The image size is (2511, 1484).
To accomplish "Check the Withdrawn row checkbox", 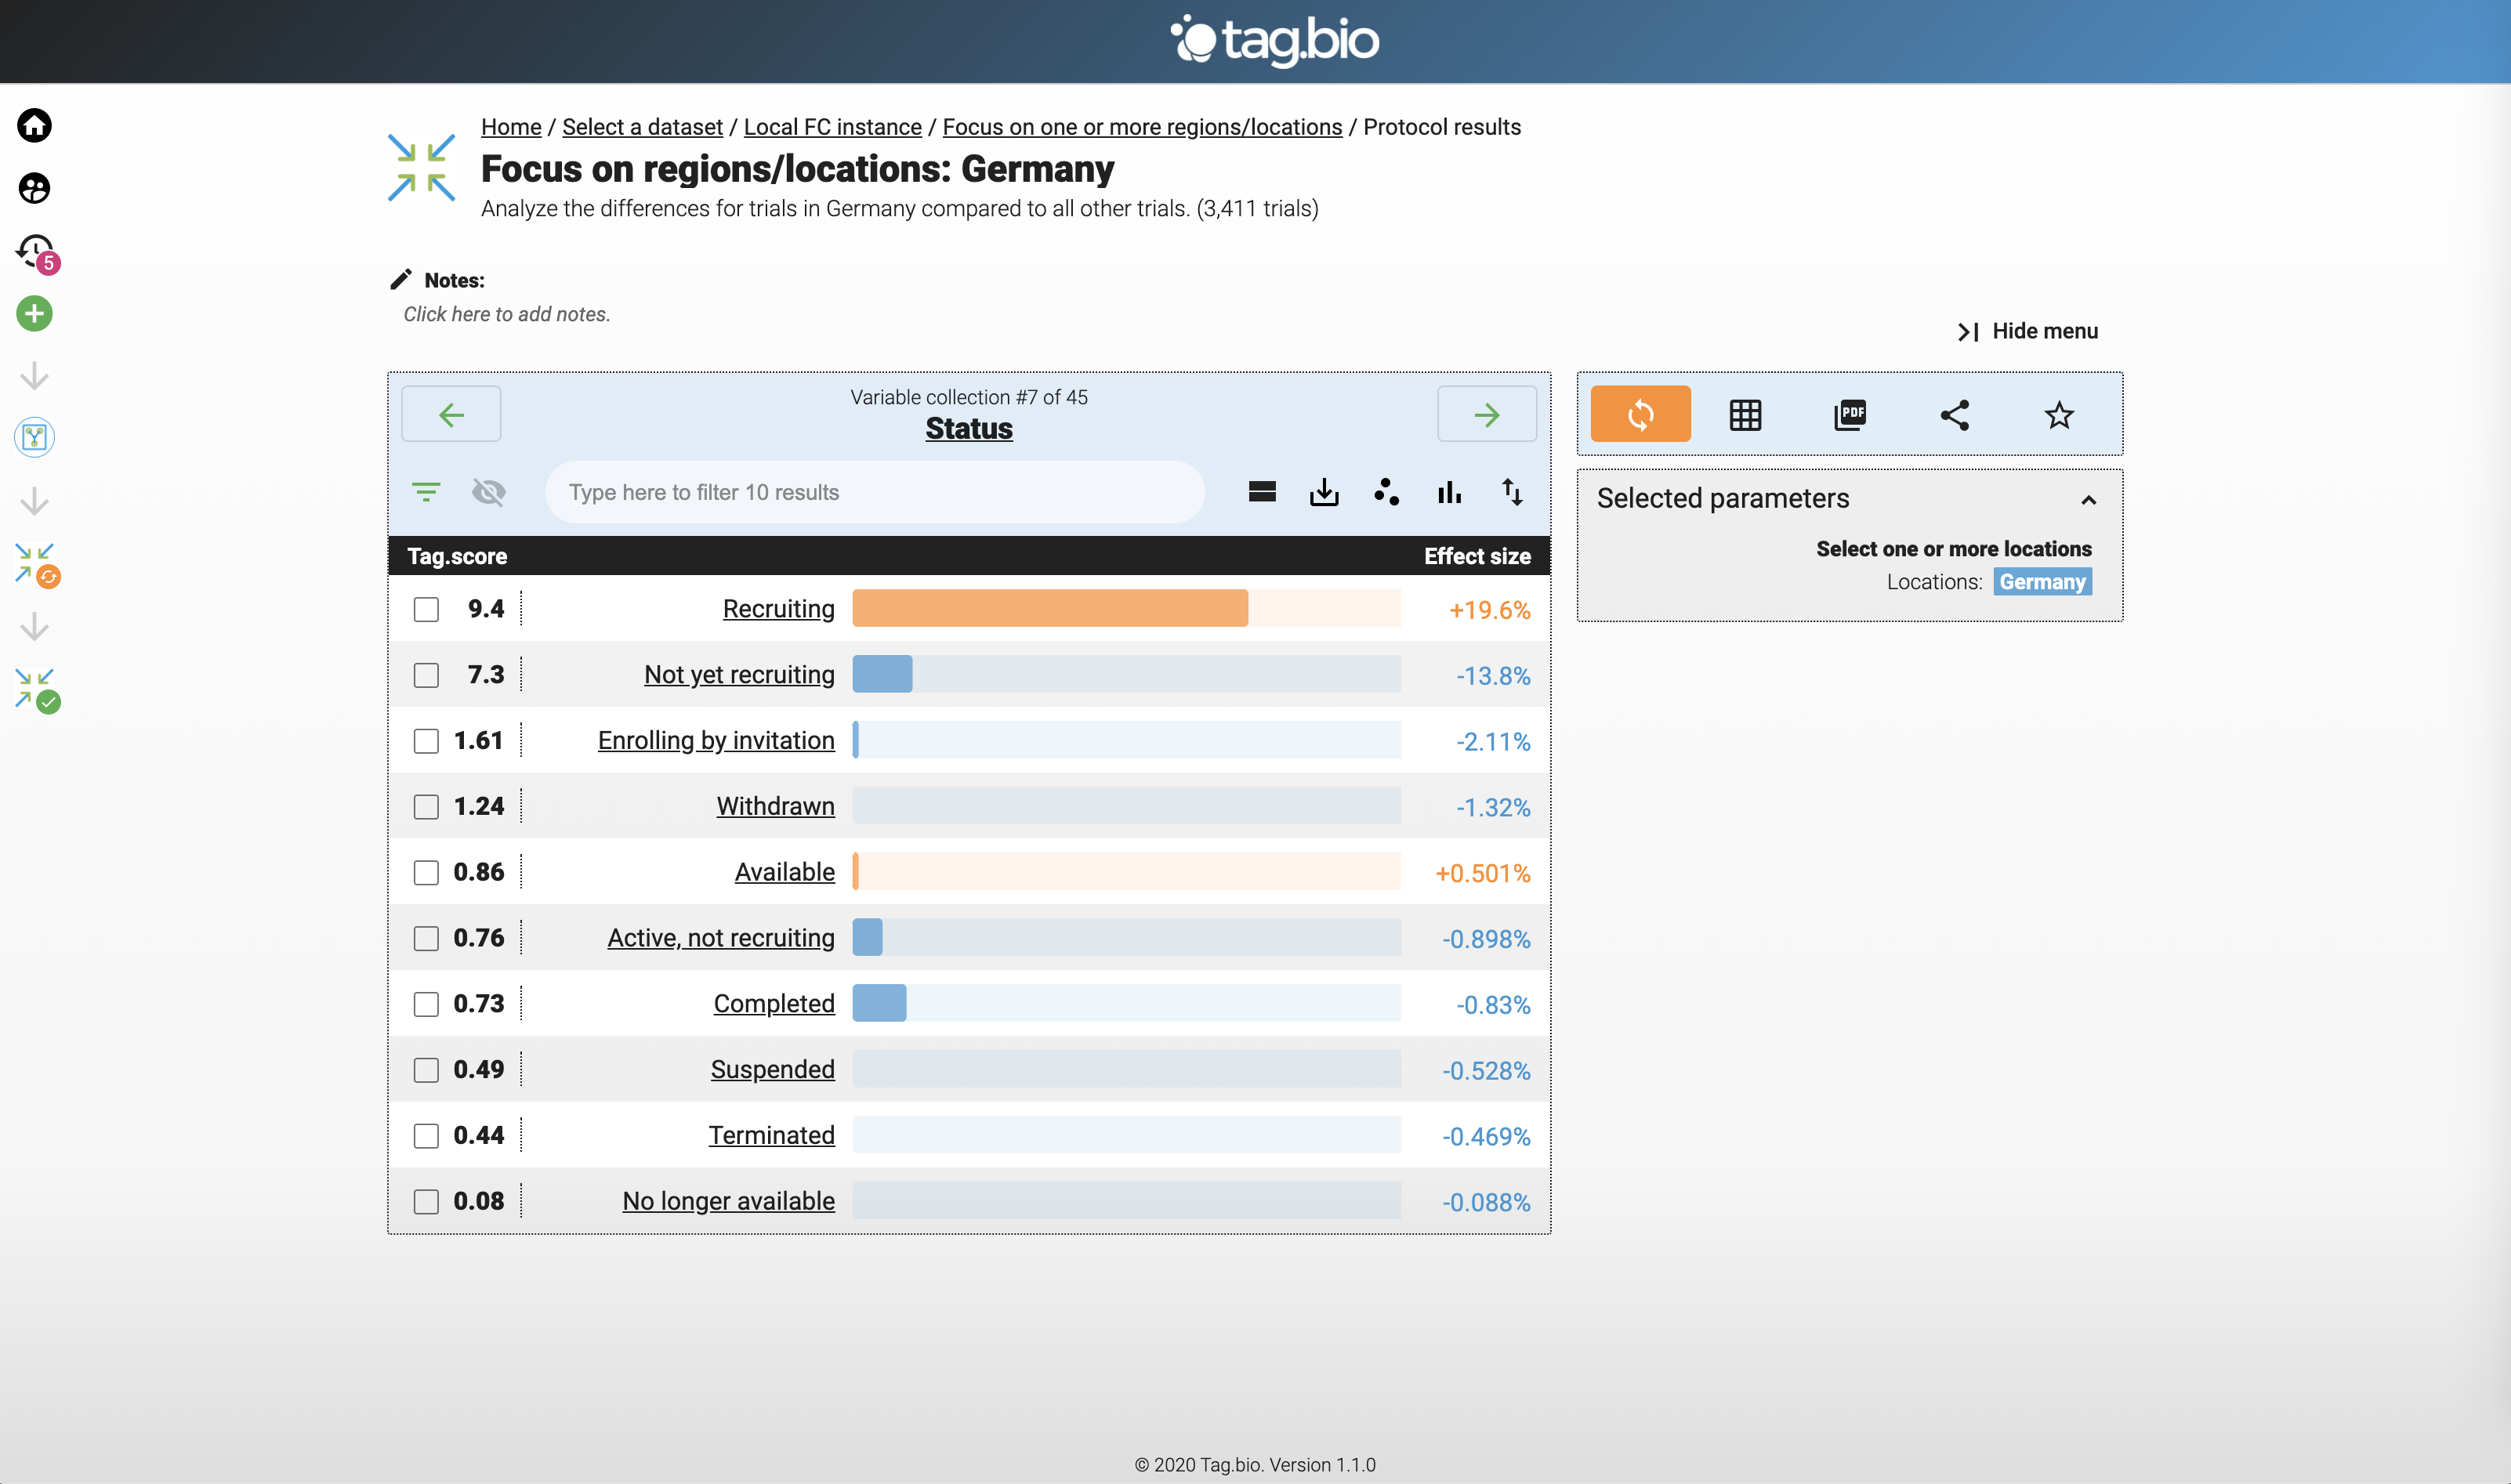I will (426, 806).
